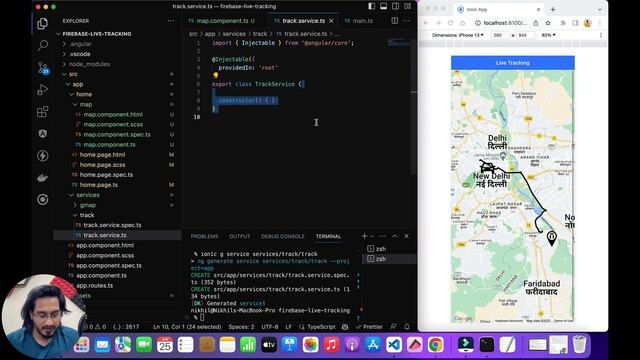Image resolution: width=640 pixels, height=360 pixels.
Task: Open notifications bell in status bar
Action: coord(407,327)
